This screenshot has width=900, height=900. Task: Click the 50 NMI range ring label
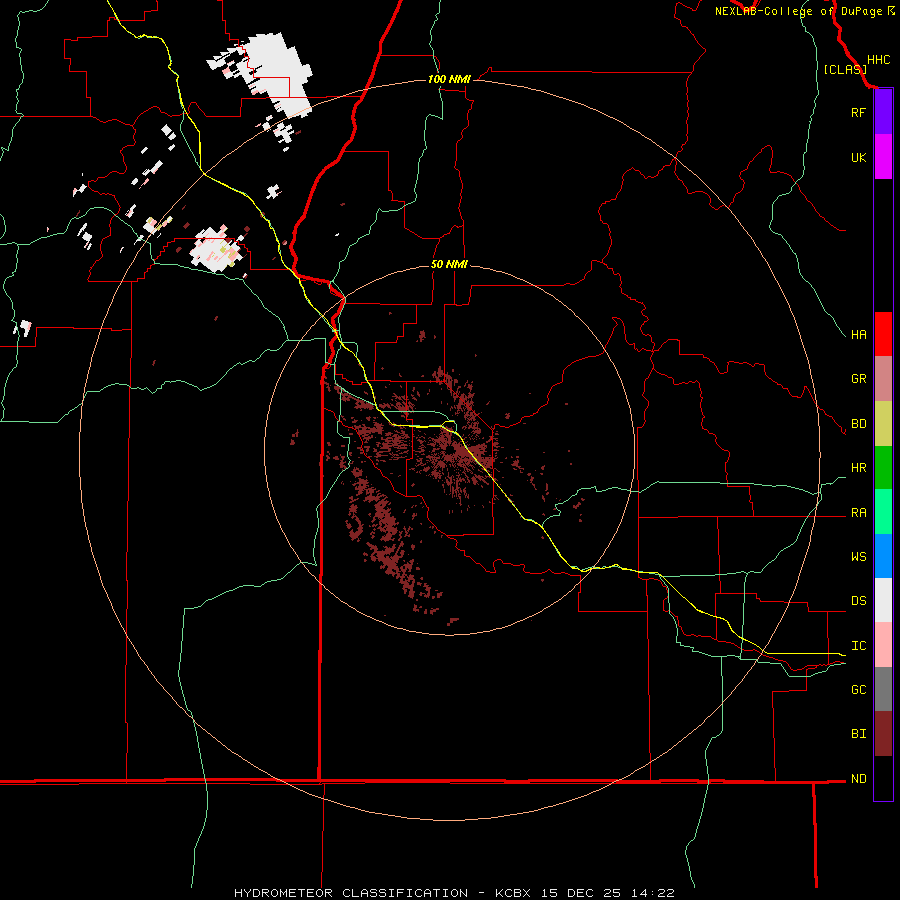(449, 265)
